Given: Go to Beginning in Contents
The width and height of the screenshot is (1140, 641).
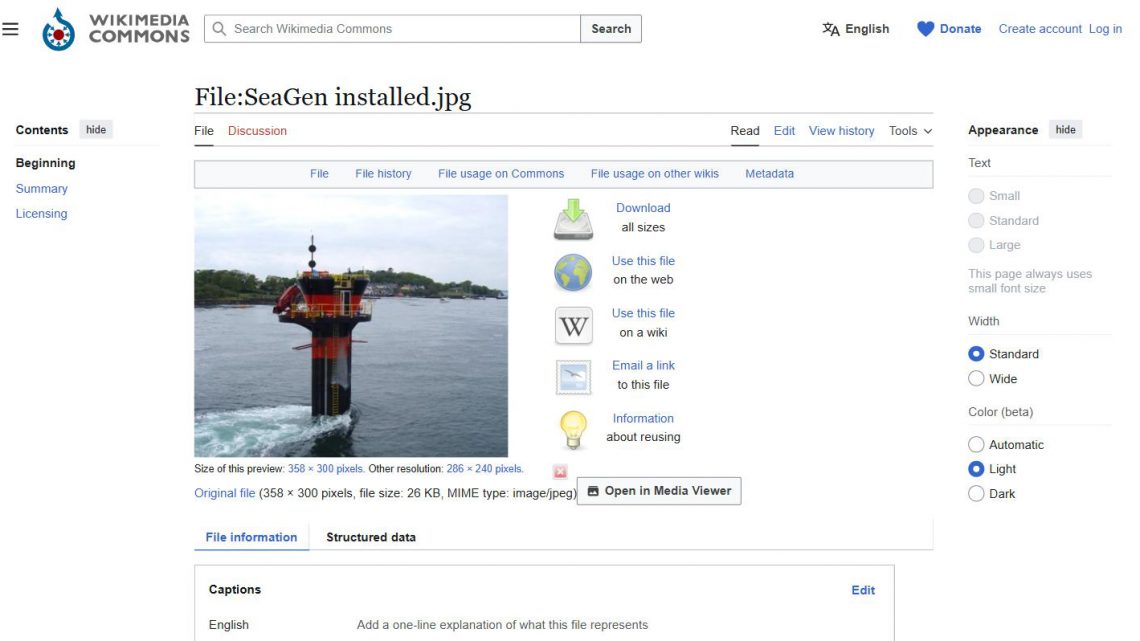Looking at the screenshot, I should click(45, 163).
